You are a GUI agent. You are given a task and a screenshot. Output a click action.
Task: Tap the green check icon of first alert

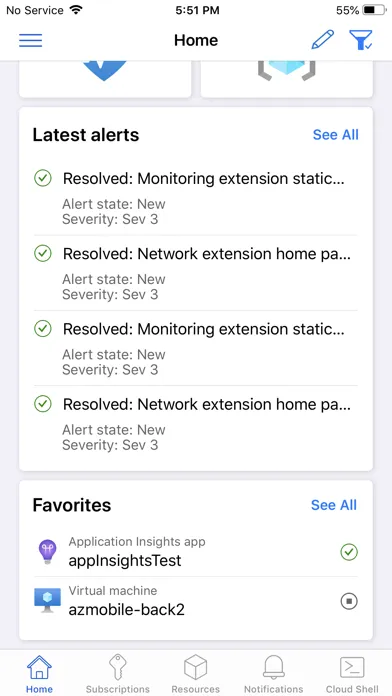43,178
